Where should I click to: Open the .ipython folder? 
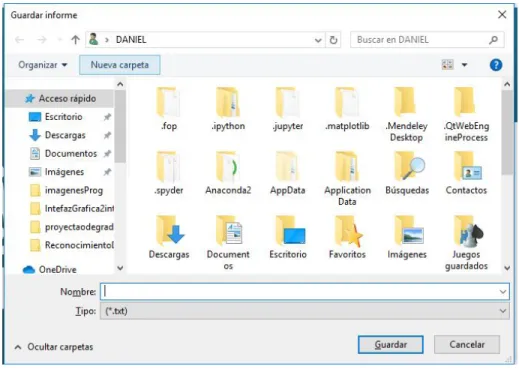pos(228,108)
